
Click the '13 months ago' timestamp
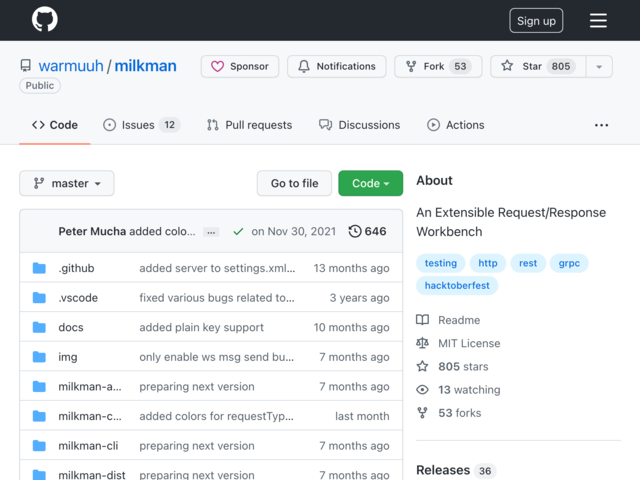351,268
